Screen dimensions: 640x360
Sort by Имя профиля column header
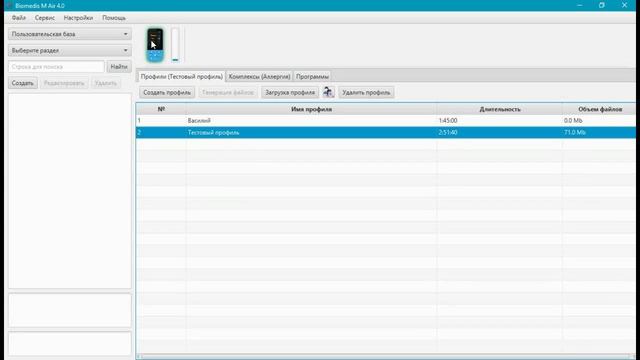311,109
